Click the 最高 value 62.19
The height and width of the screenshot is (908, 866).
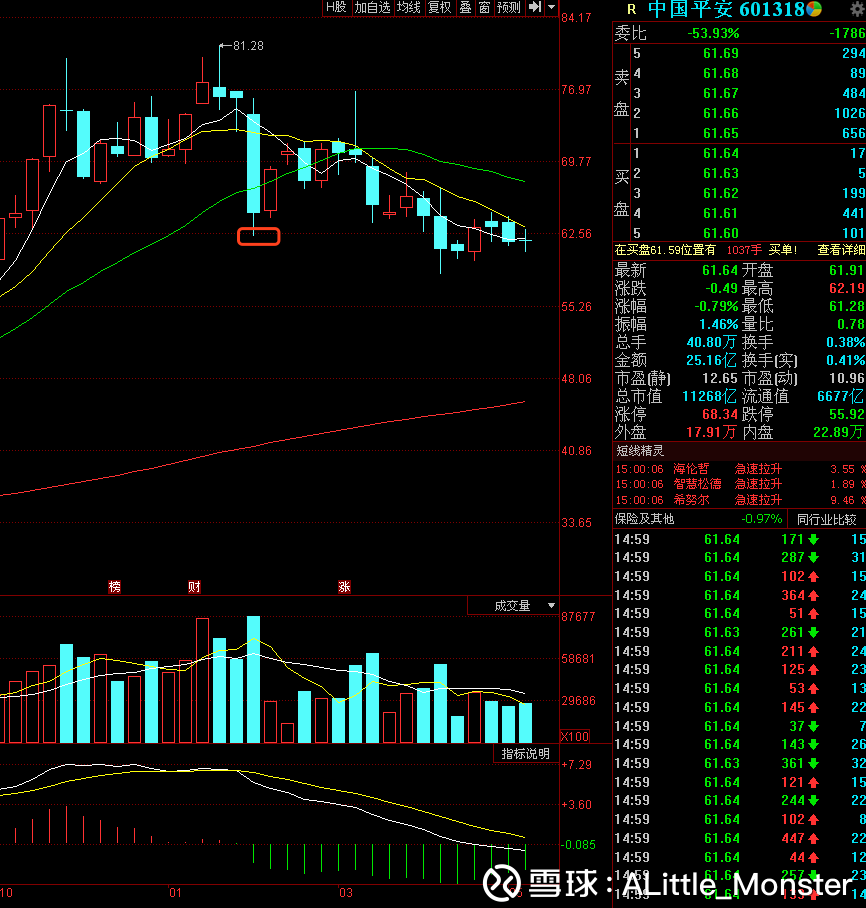[x=846, y=288]
